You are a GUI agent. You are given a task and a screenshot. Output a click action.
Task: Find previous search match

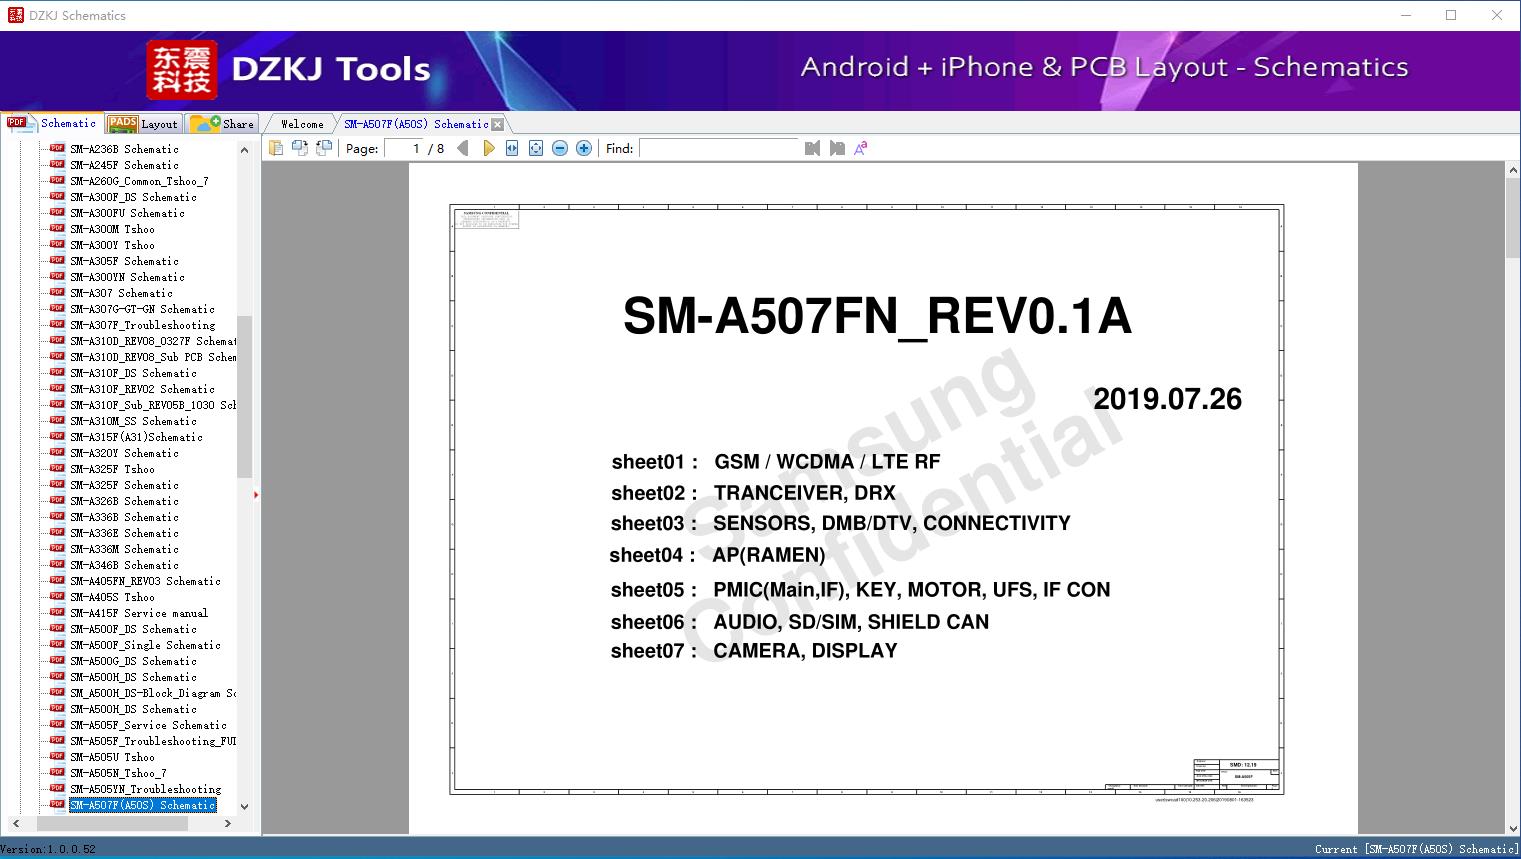(x=812, y=148)
